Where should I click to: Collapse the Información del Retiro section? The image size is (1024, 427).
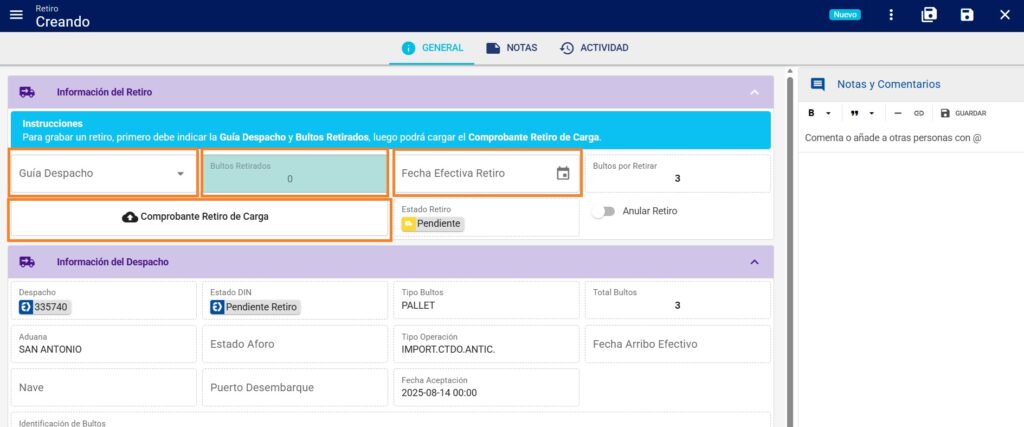click(755, 92)
